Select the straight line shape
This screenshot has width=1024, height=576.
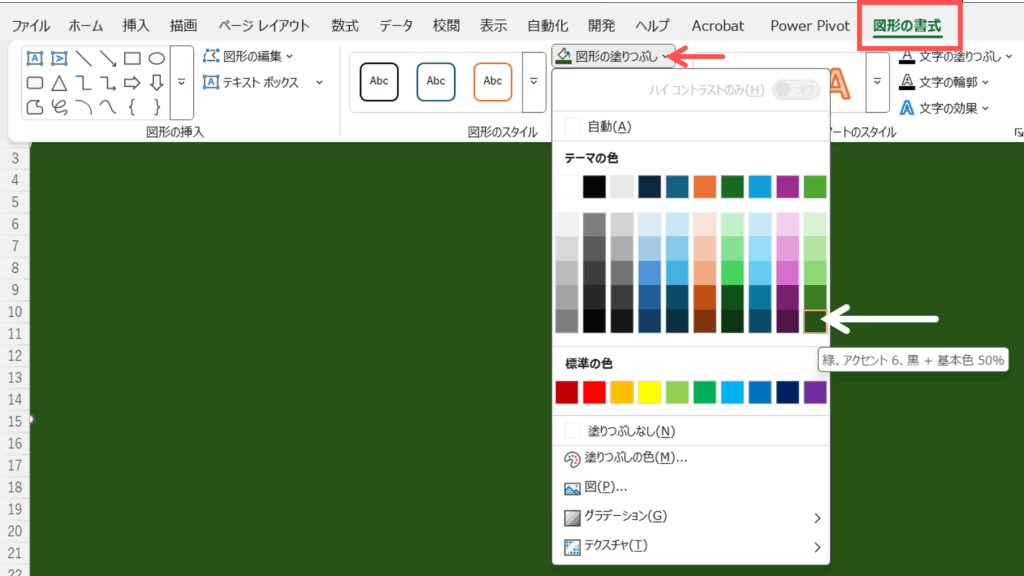pos(83,59)
